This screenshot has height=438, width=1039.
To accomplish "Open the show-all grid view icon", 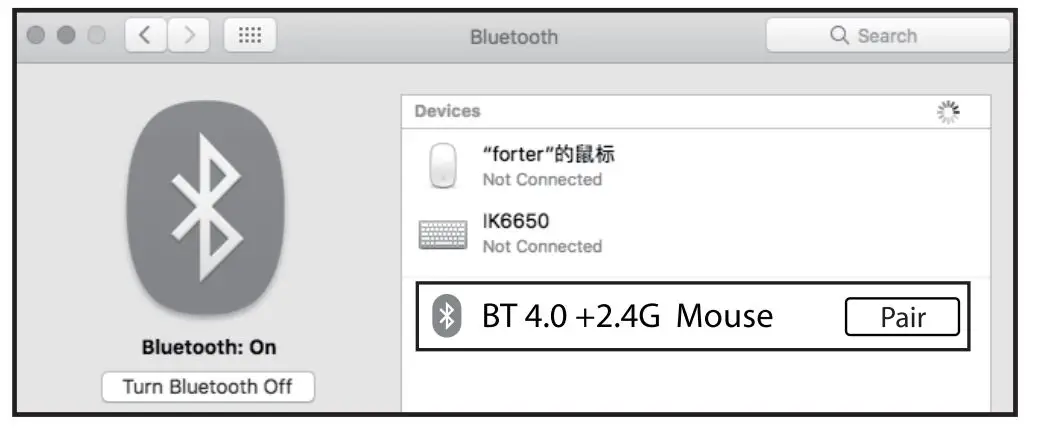I will [x=250, y=37].
